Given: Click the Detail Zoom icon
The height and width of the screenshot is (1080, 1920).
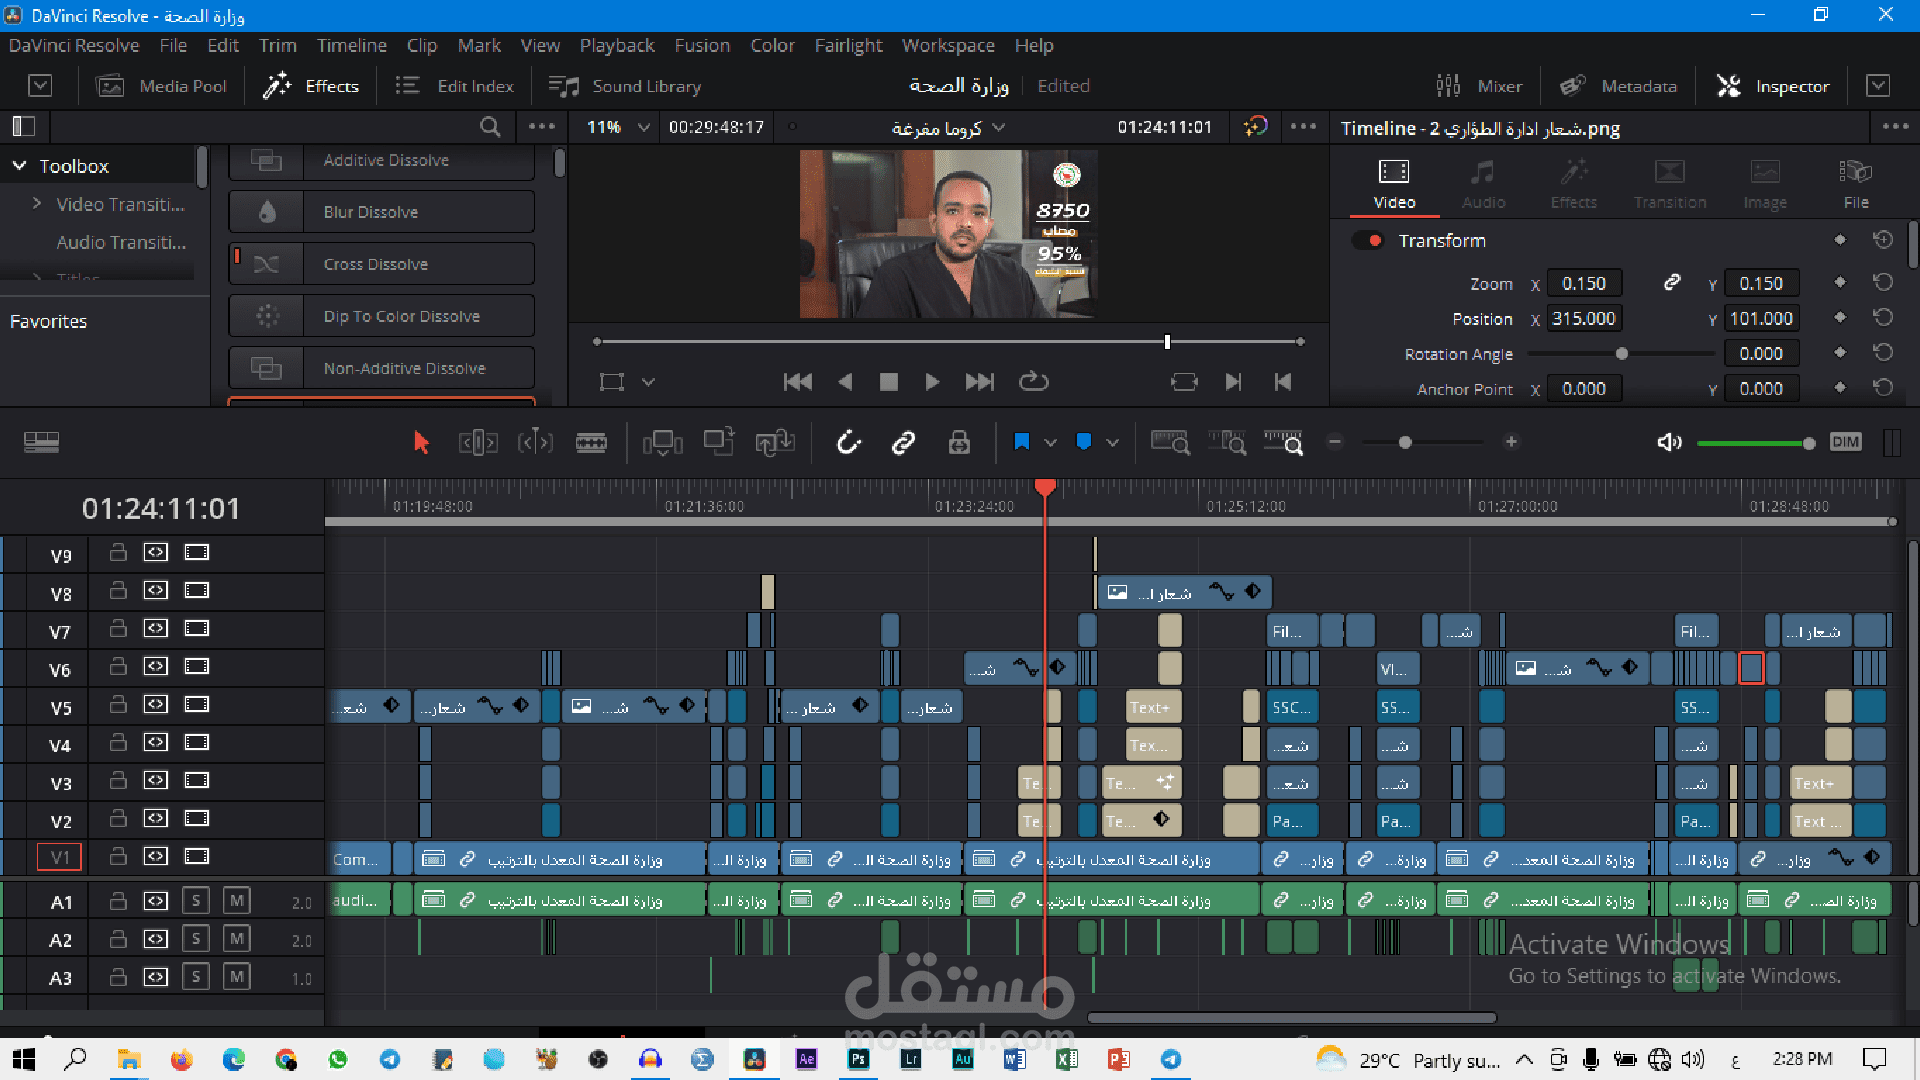Looking at the screenshot, I should point(1227,442).
